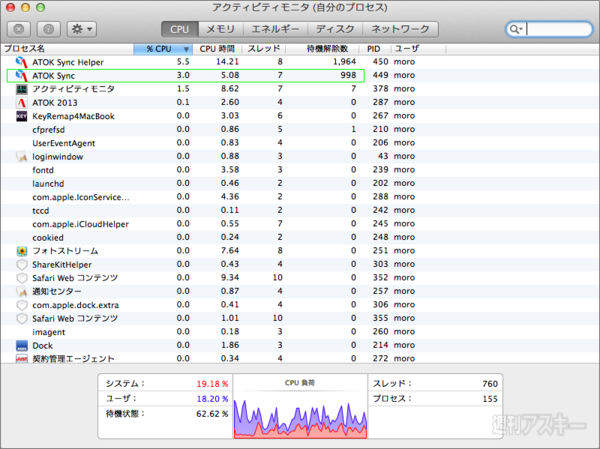Select the cfprefsd process row
Screen dimensions: 600x449
pyautogui.click(x=300, y=129)
